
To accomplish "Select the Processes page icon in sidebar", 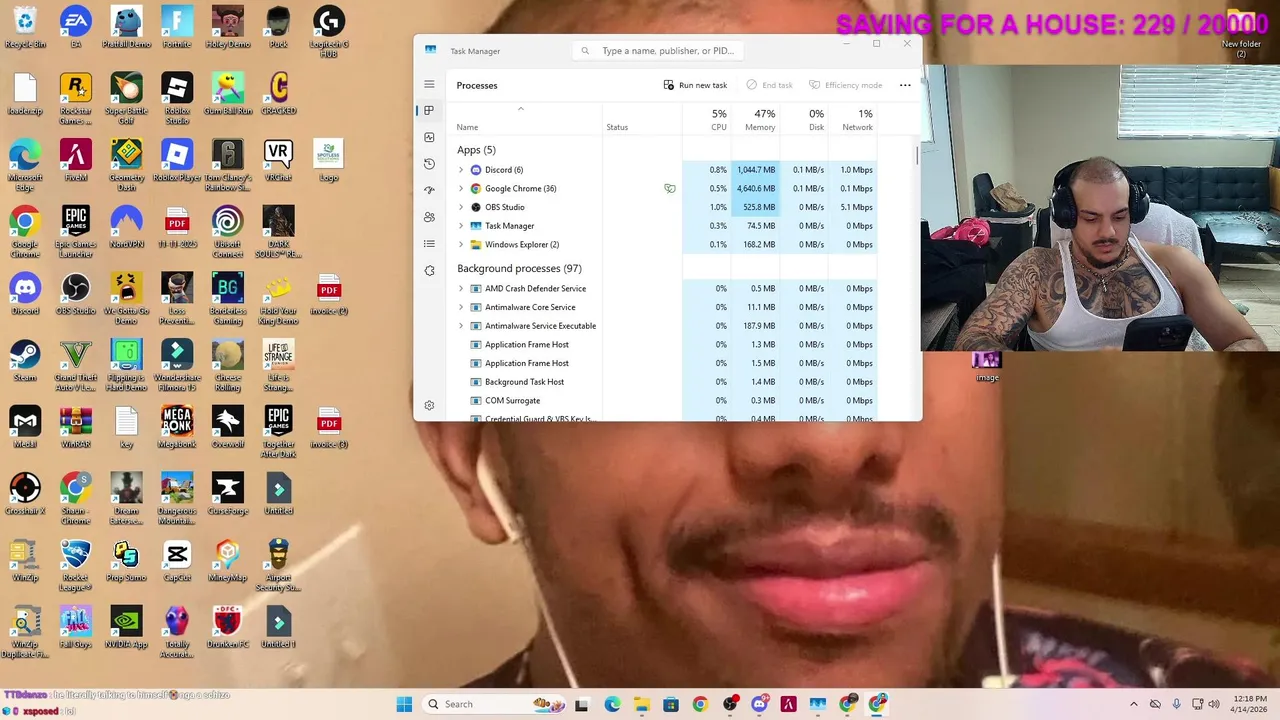I will click(429, 110).
